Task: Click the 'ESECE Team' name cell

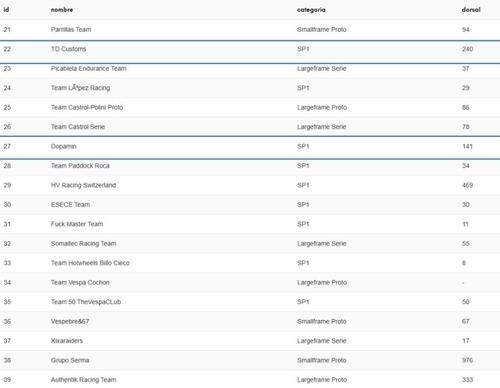Action: click(x=70, y=205)
